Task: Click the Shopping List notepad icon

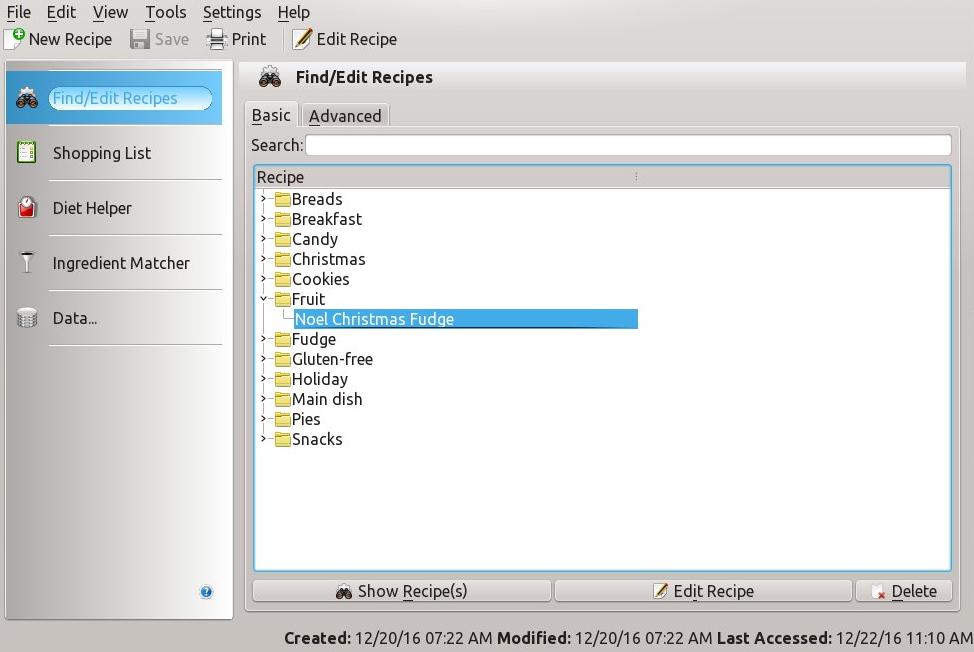Action: click(x=27, y=153)
